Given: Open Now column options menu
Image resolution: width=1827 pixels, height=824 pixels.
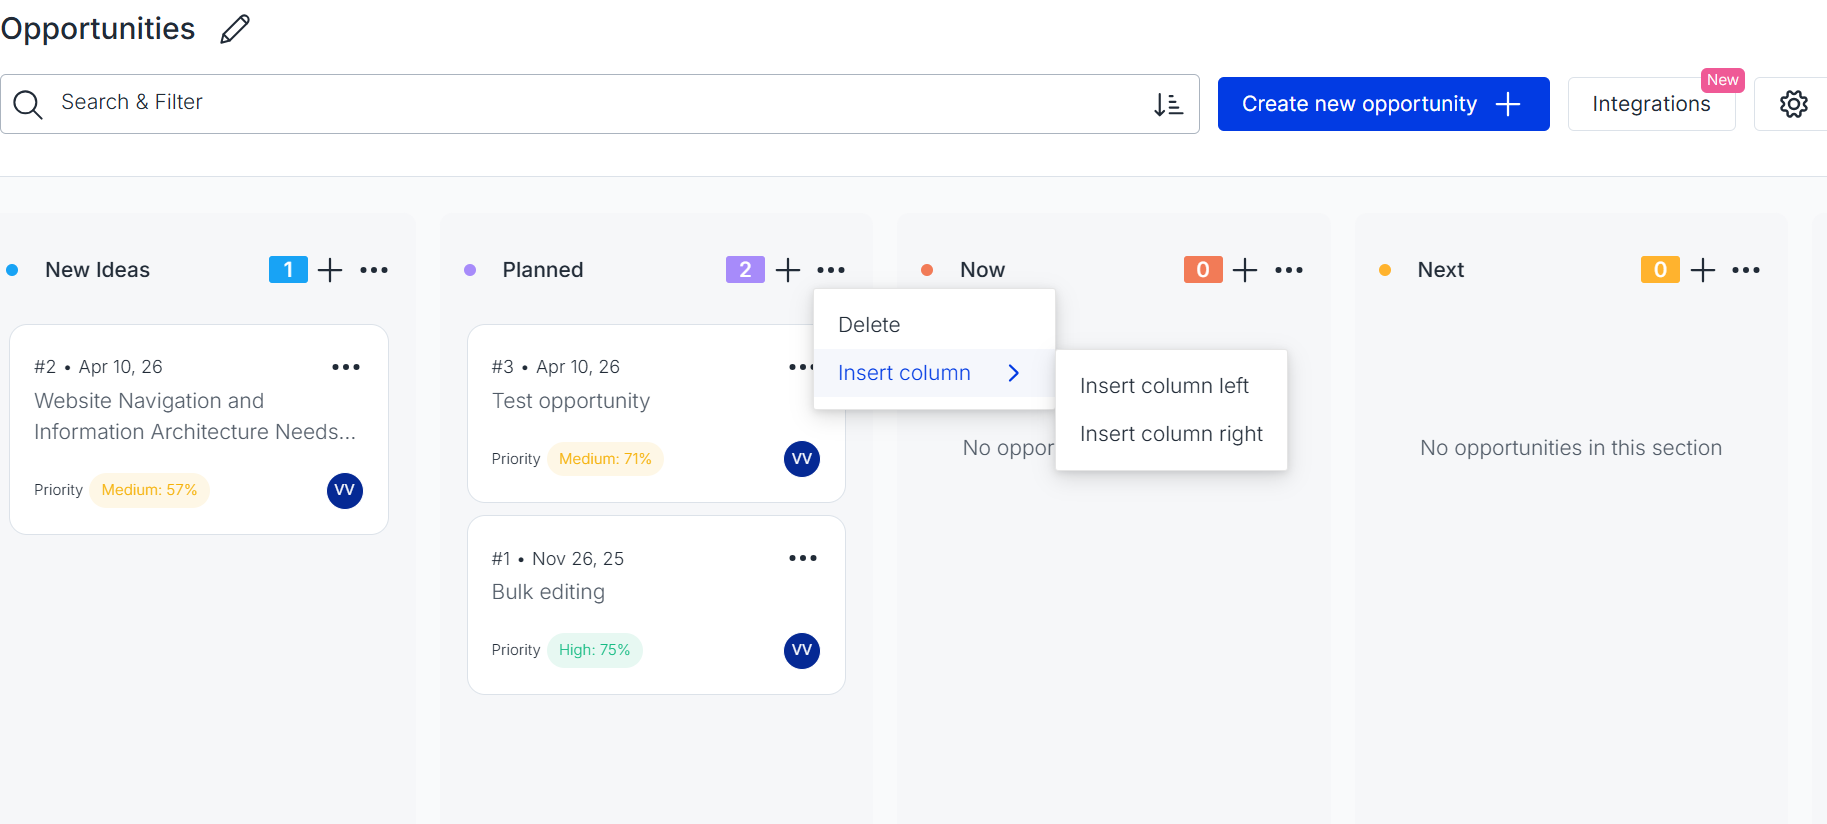Looking at the screenshot, I should (1289, 270).
